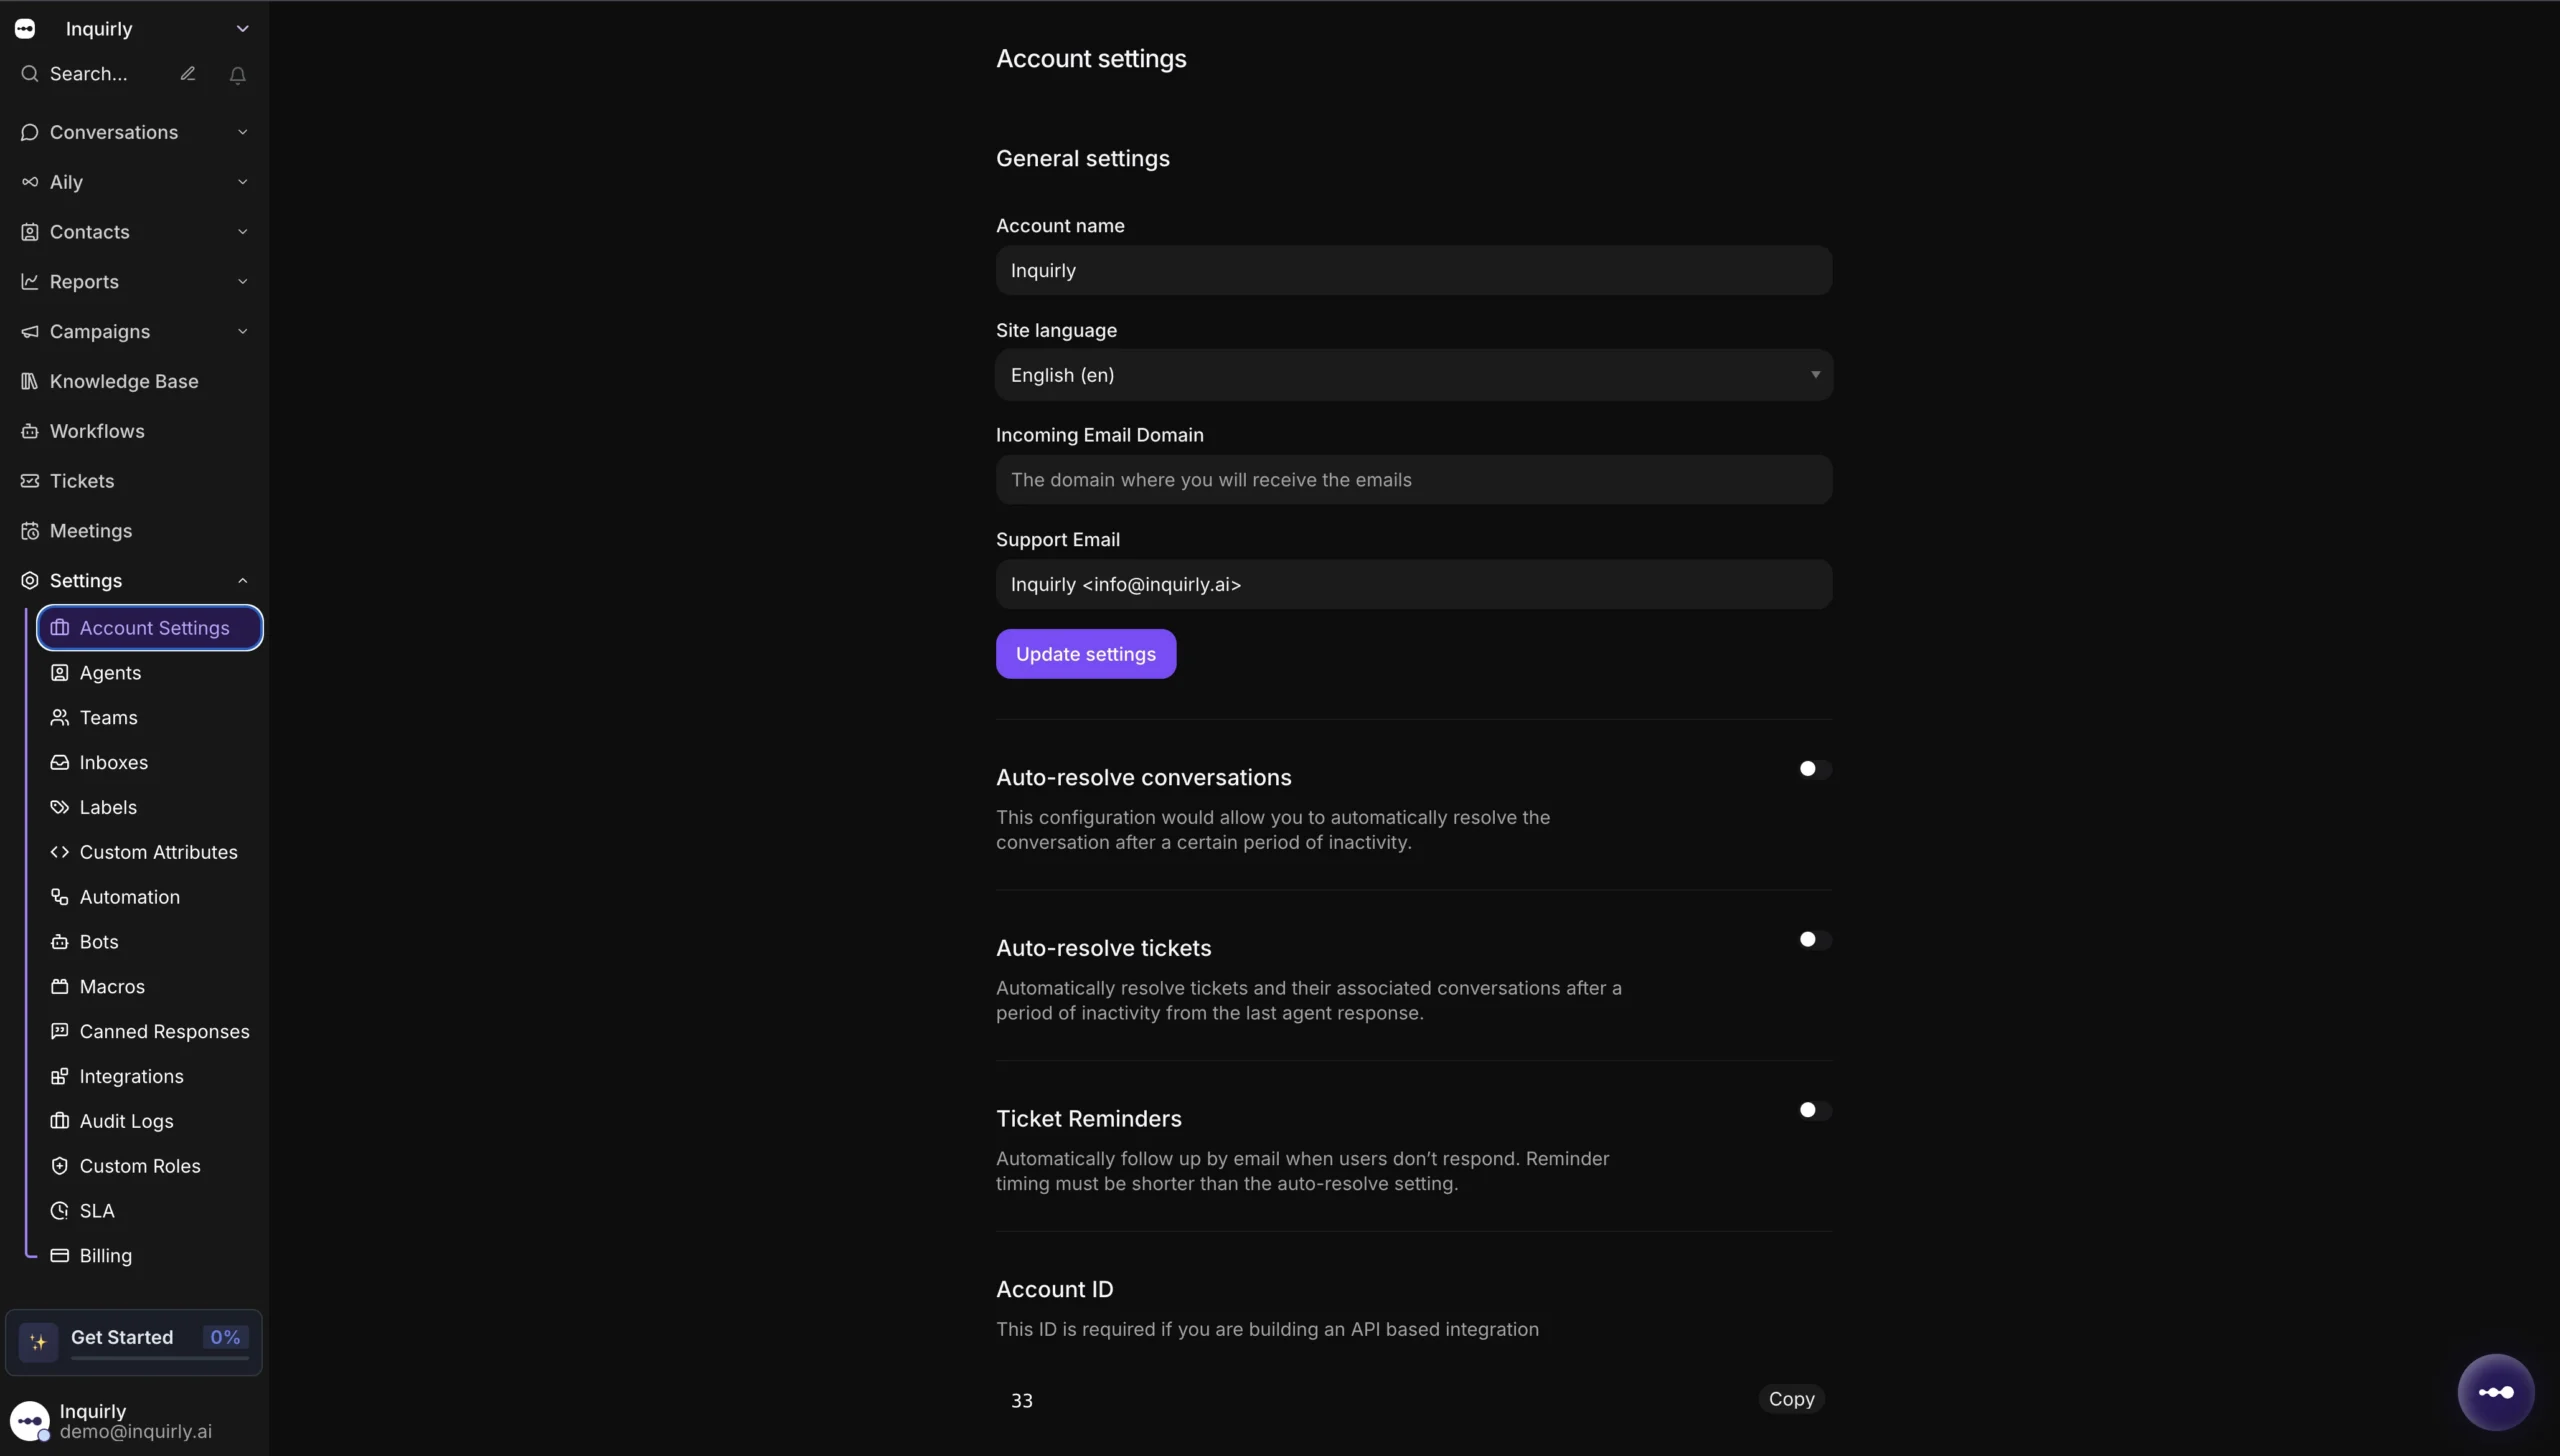Click the Inboxes tray icon
This screenshot has height=1456, width=2560.
60,763
